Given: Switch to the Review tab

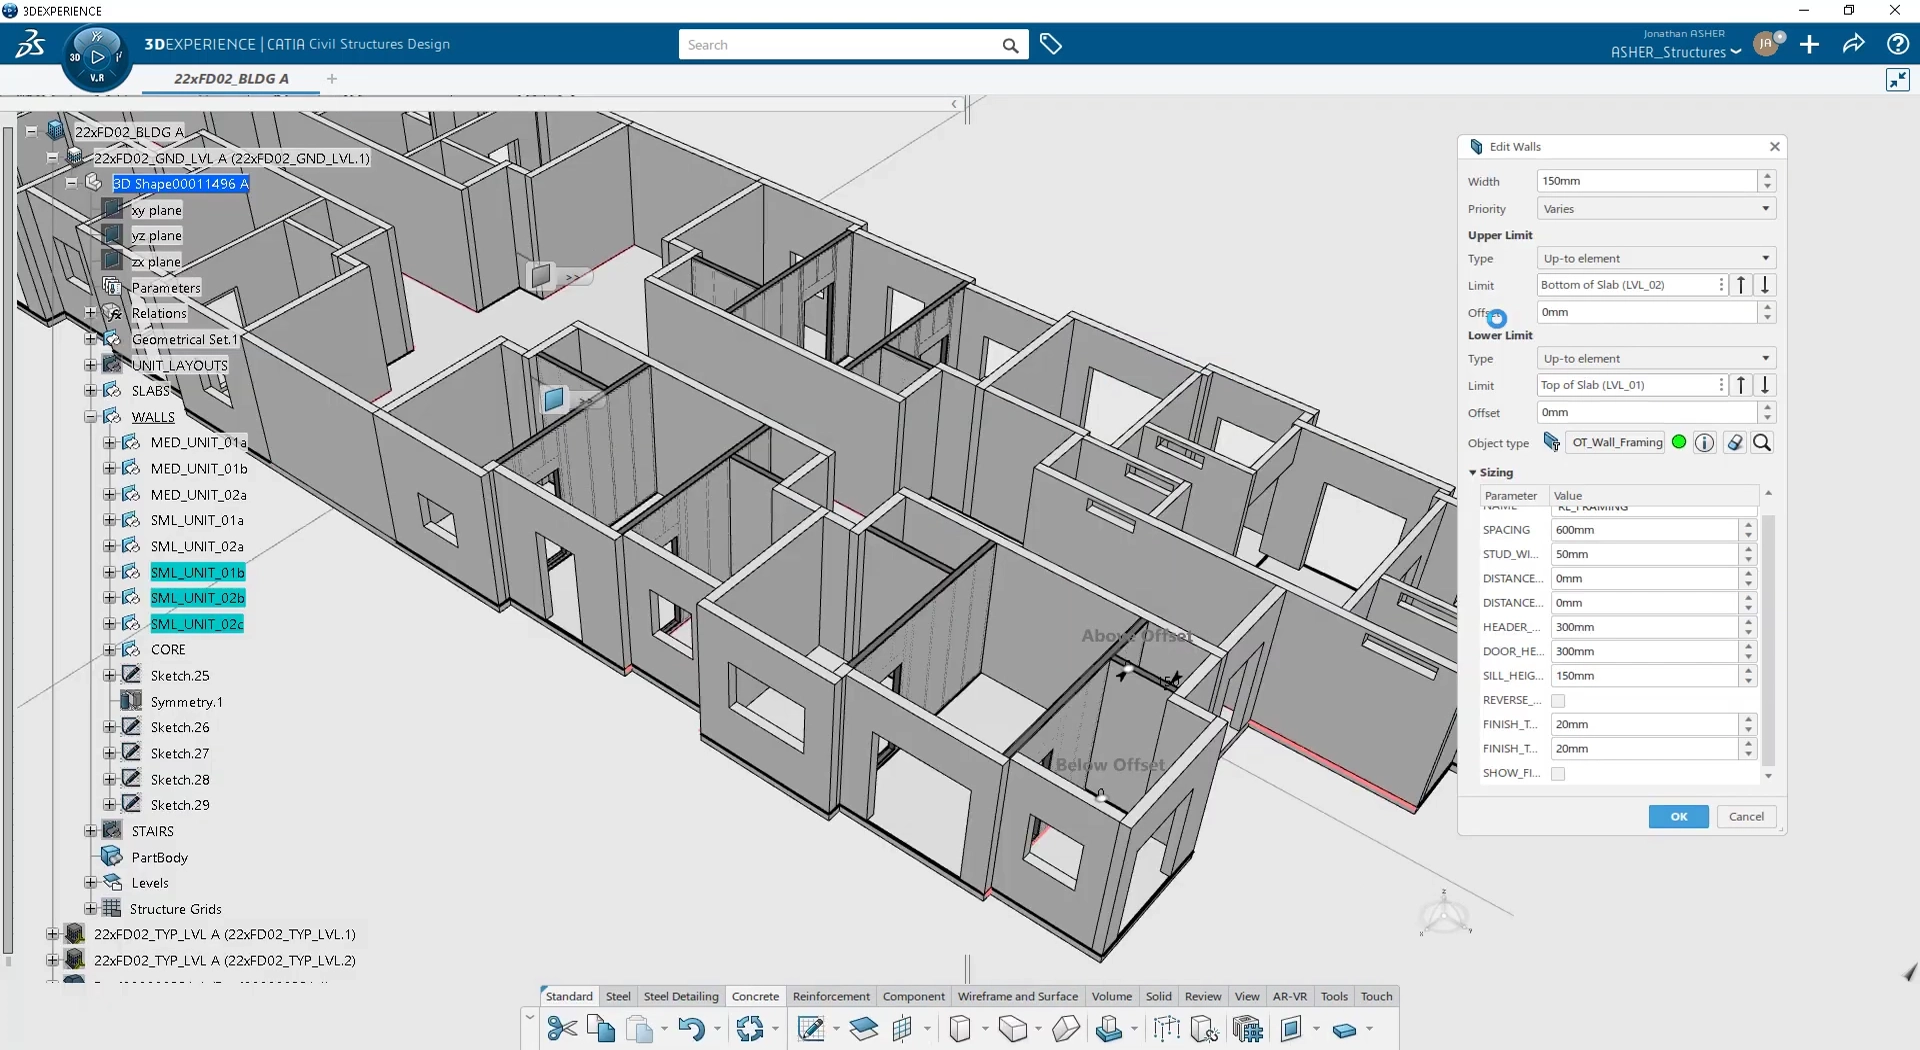Looking at the screenshot, I should pos(1203,996).
